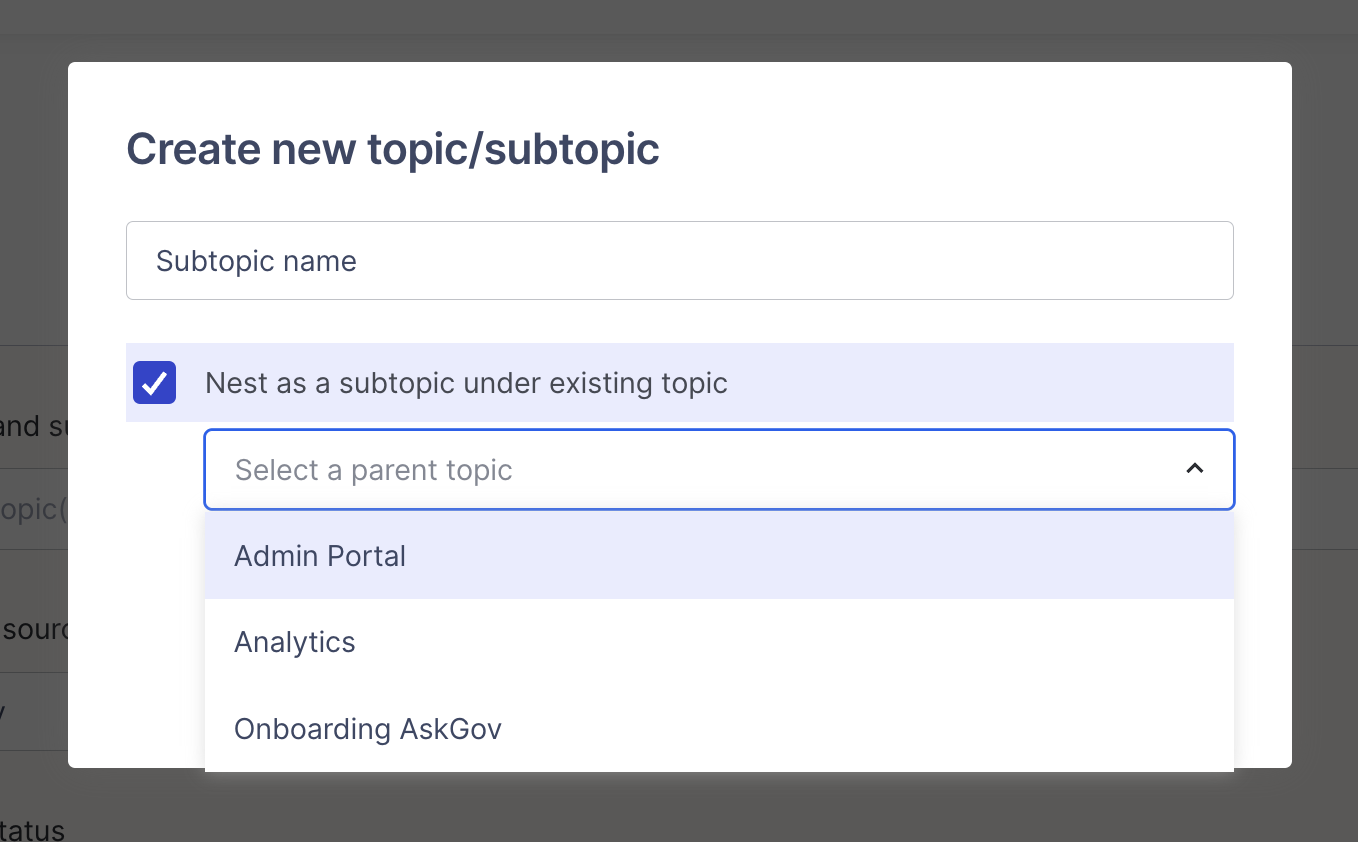Screen dimensions: 1358x842
Task: Click the greyed 'opic(' field behind the modal
Action: click(33, 509)
